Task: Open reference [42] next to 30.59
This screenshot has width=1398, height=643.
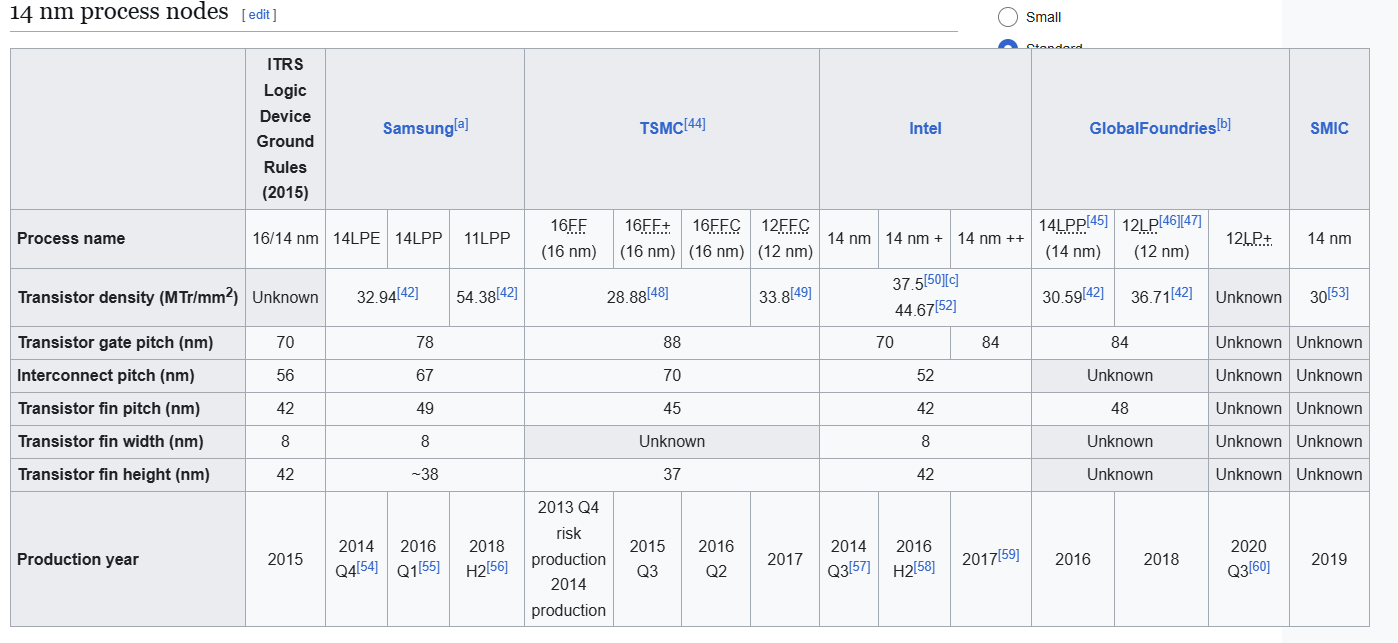Action: pos(1093,292)
